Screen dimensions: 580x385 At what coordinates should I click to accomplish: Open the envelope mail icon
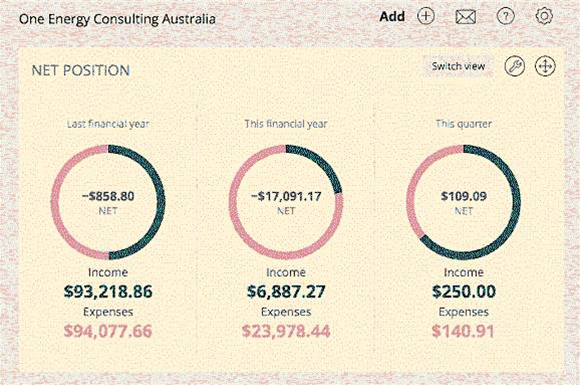pyautogui.click(x=465, y=17)
